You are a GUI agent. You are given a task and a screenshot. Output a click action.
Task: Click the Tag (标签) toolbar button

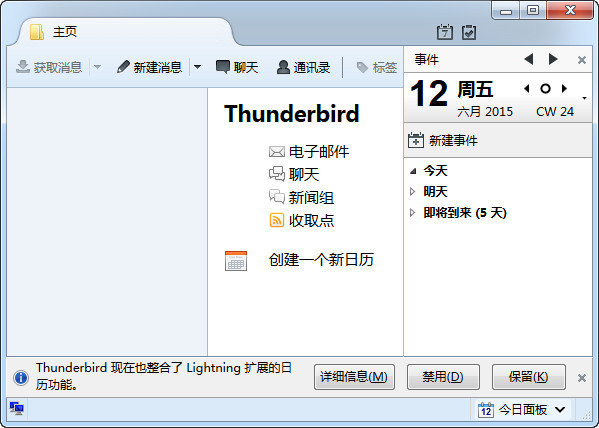[377, 67]
